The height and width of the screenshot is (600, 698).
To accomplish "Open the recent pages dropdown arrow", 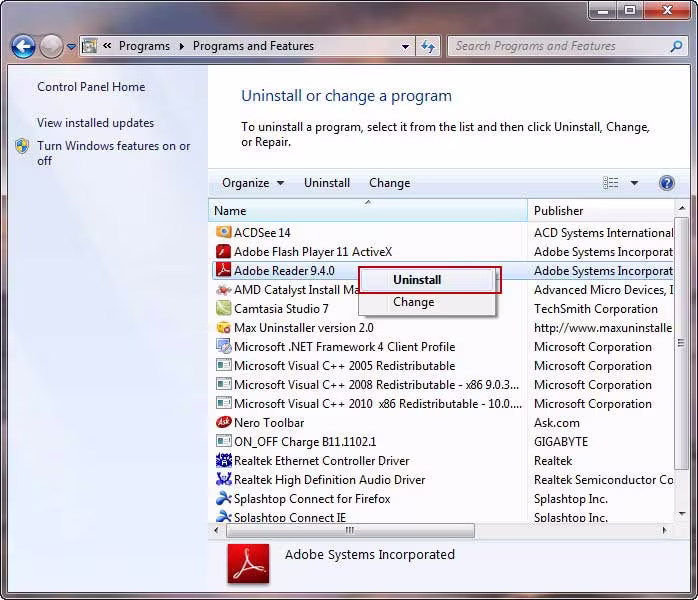I will (71, 46).
